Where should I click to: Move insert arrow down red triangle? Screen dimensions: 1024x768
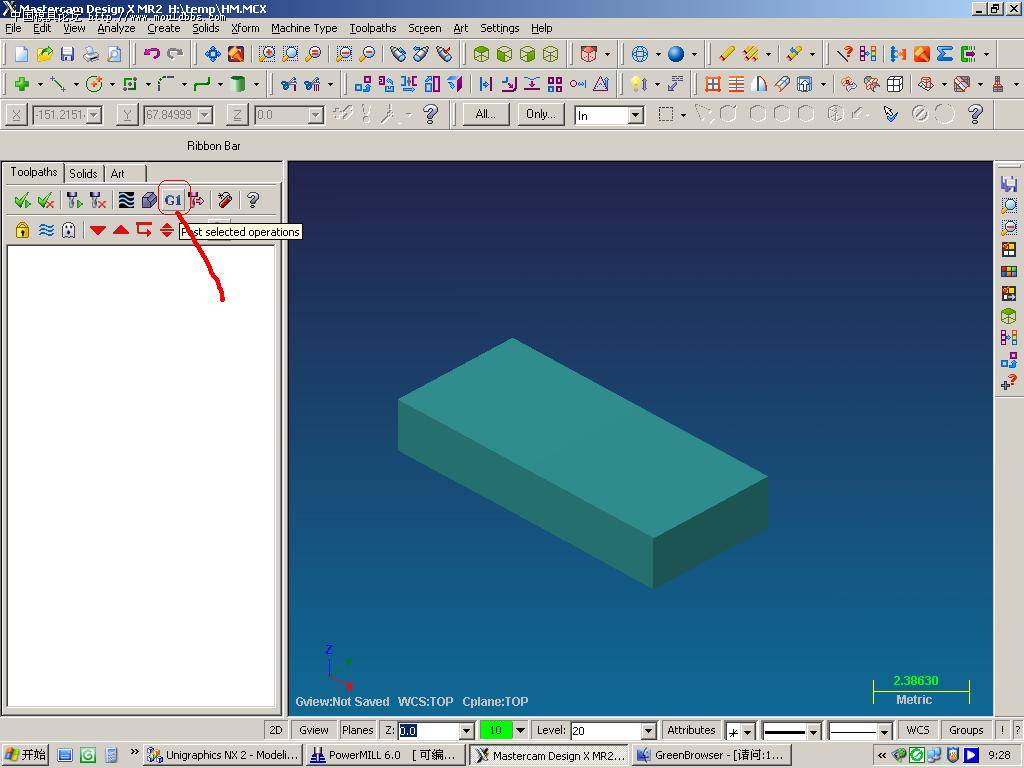(x=98, y=230)
